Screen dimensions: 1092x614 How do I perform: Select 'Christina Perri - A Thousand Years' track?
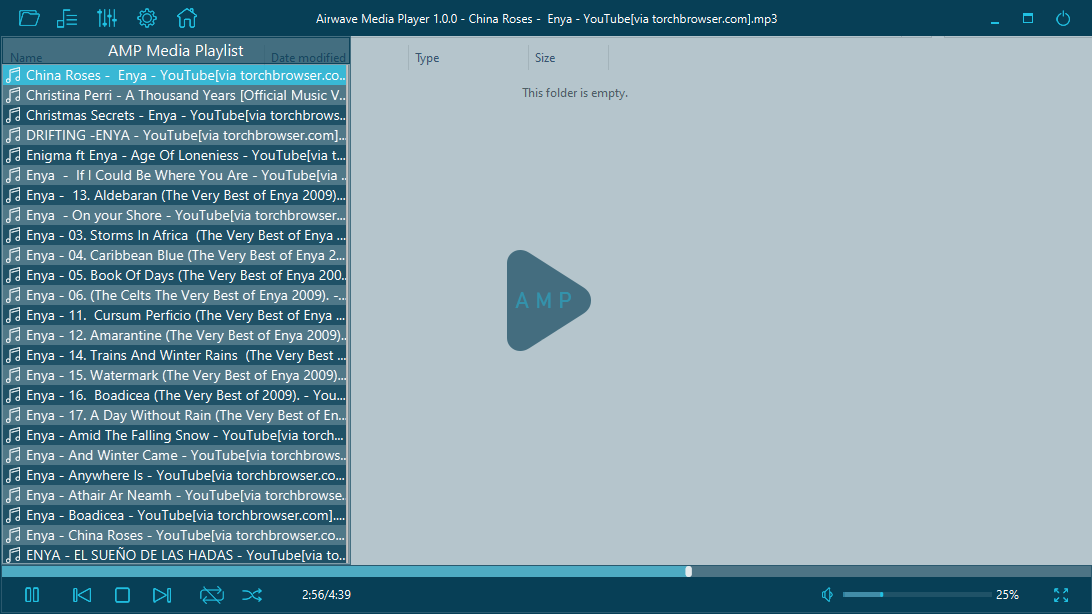[x=176, y=95]
